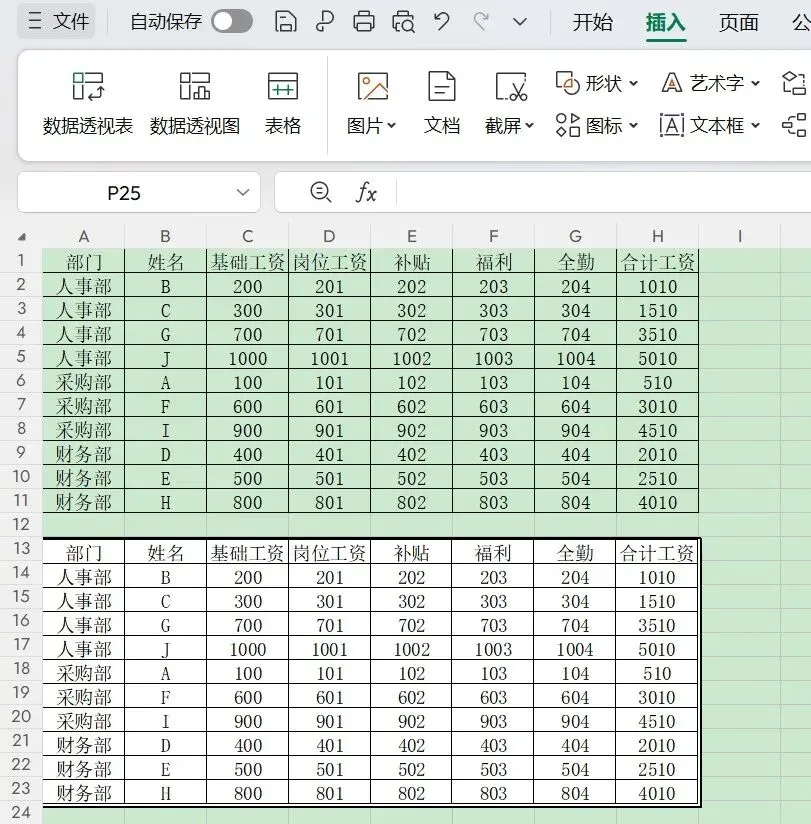Click the name box showing P25

[x=124, y=193]
